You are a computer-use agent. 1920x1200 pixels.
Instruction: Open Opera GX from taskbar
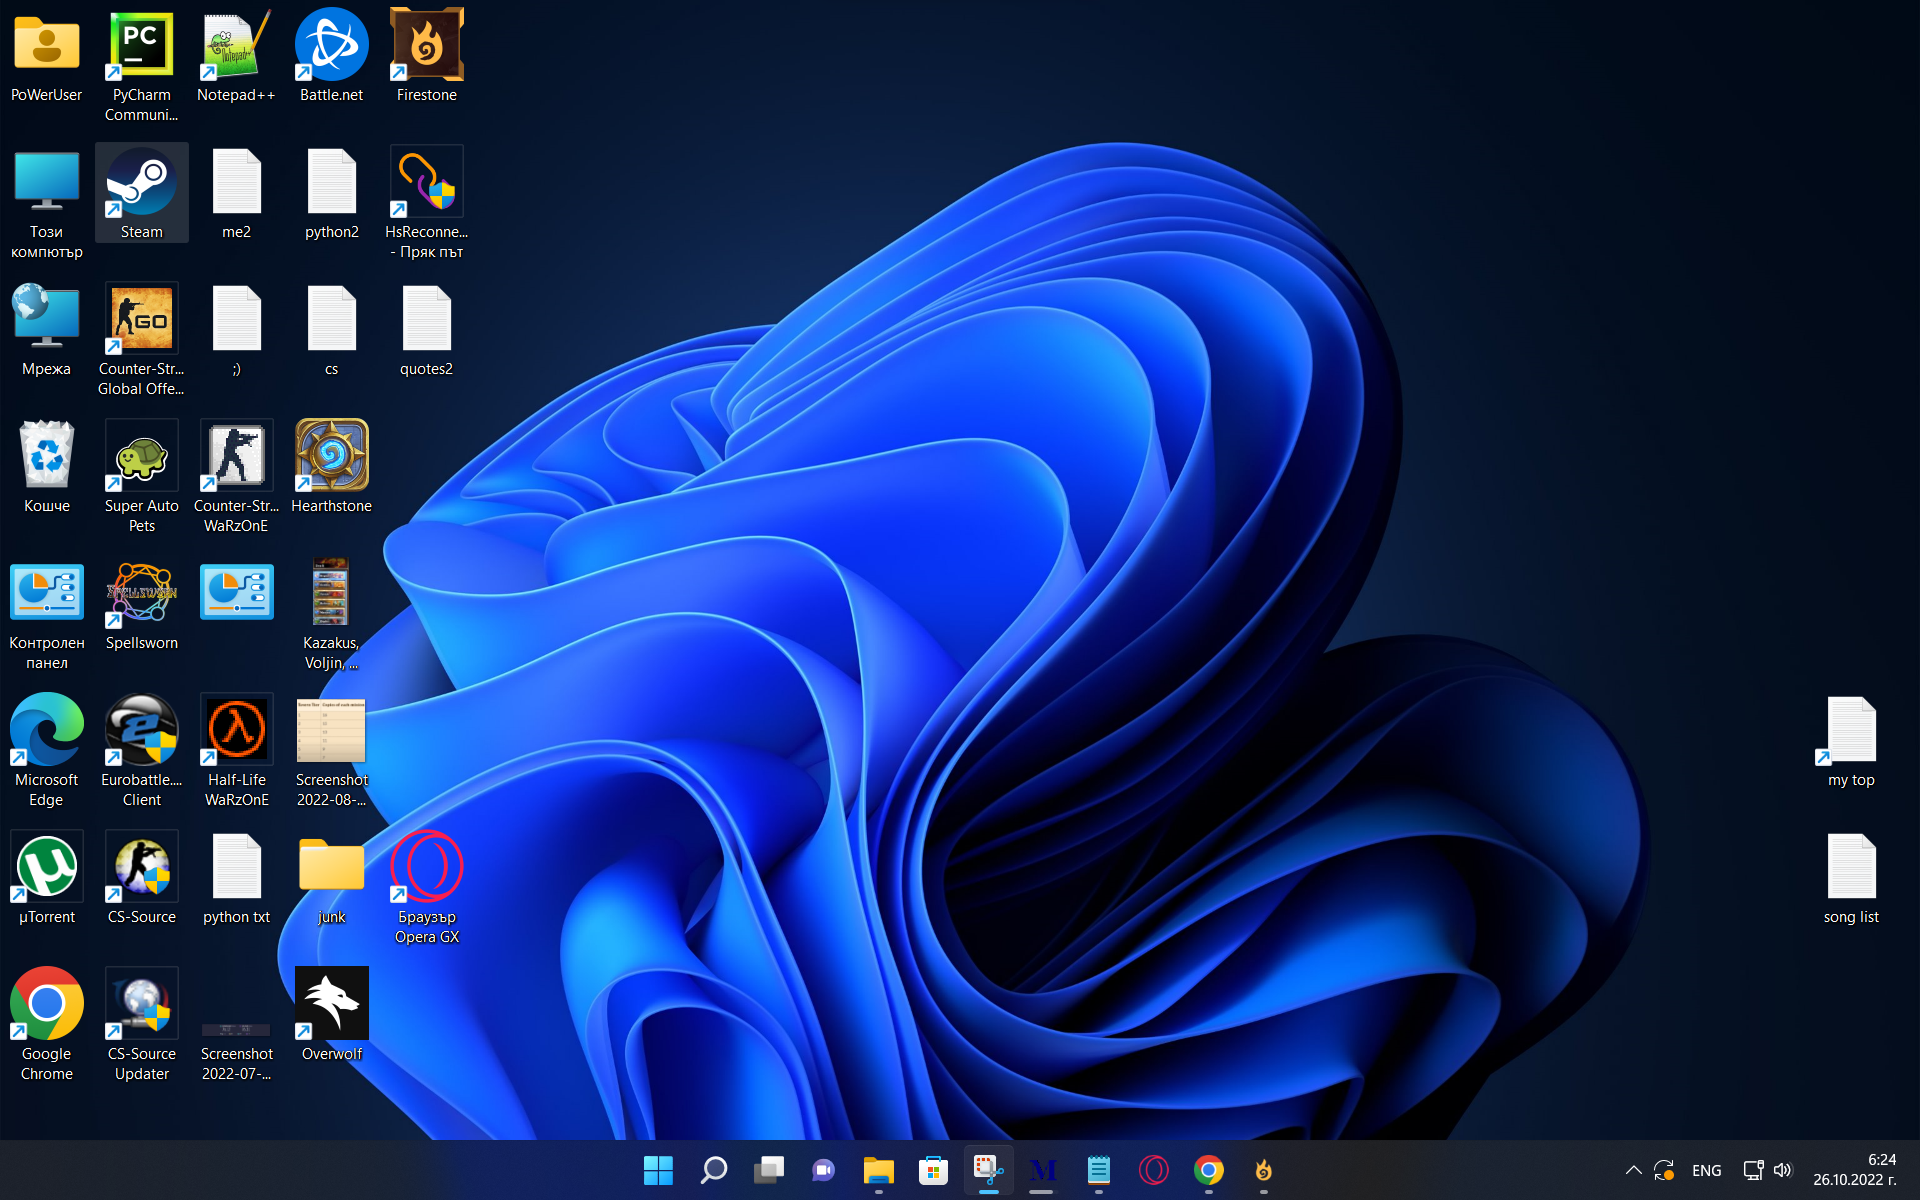[x=1153, y=1170]
